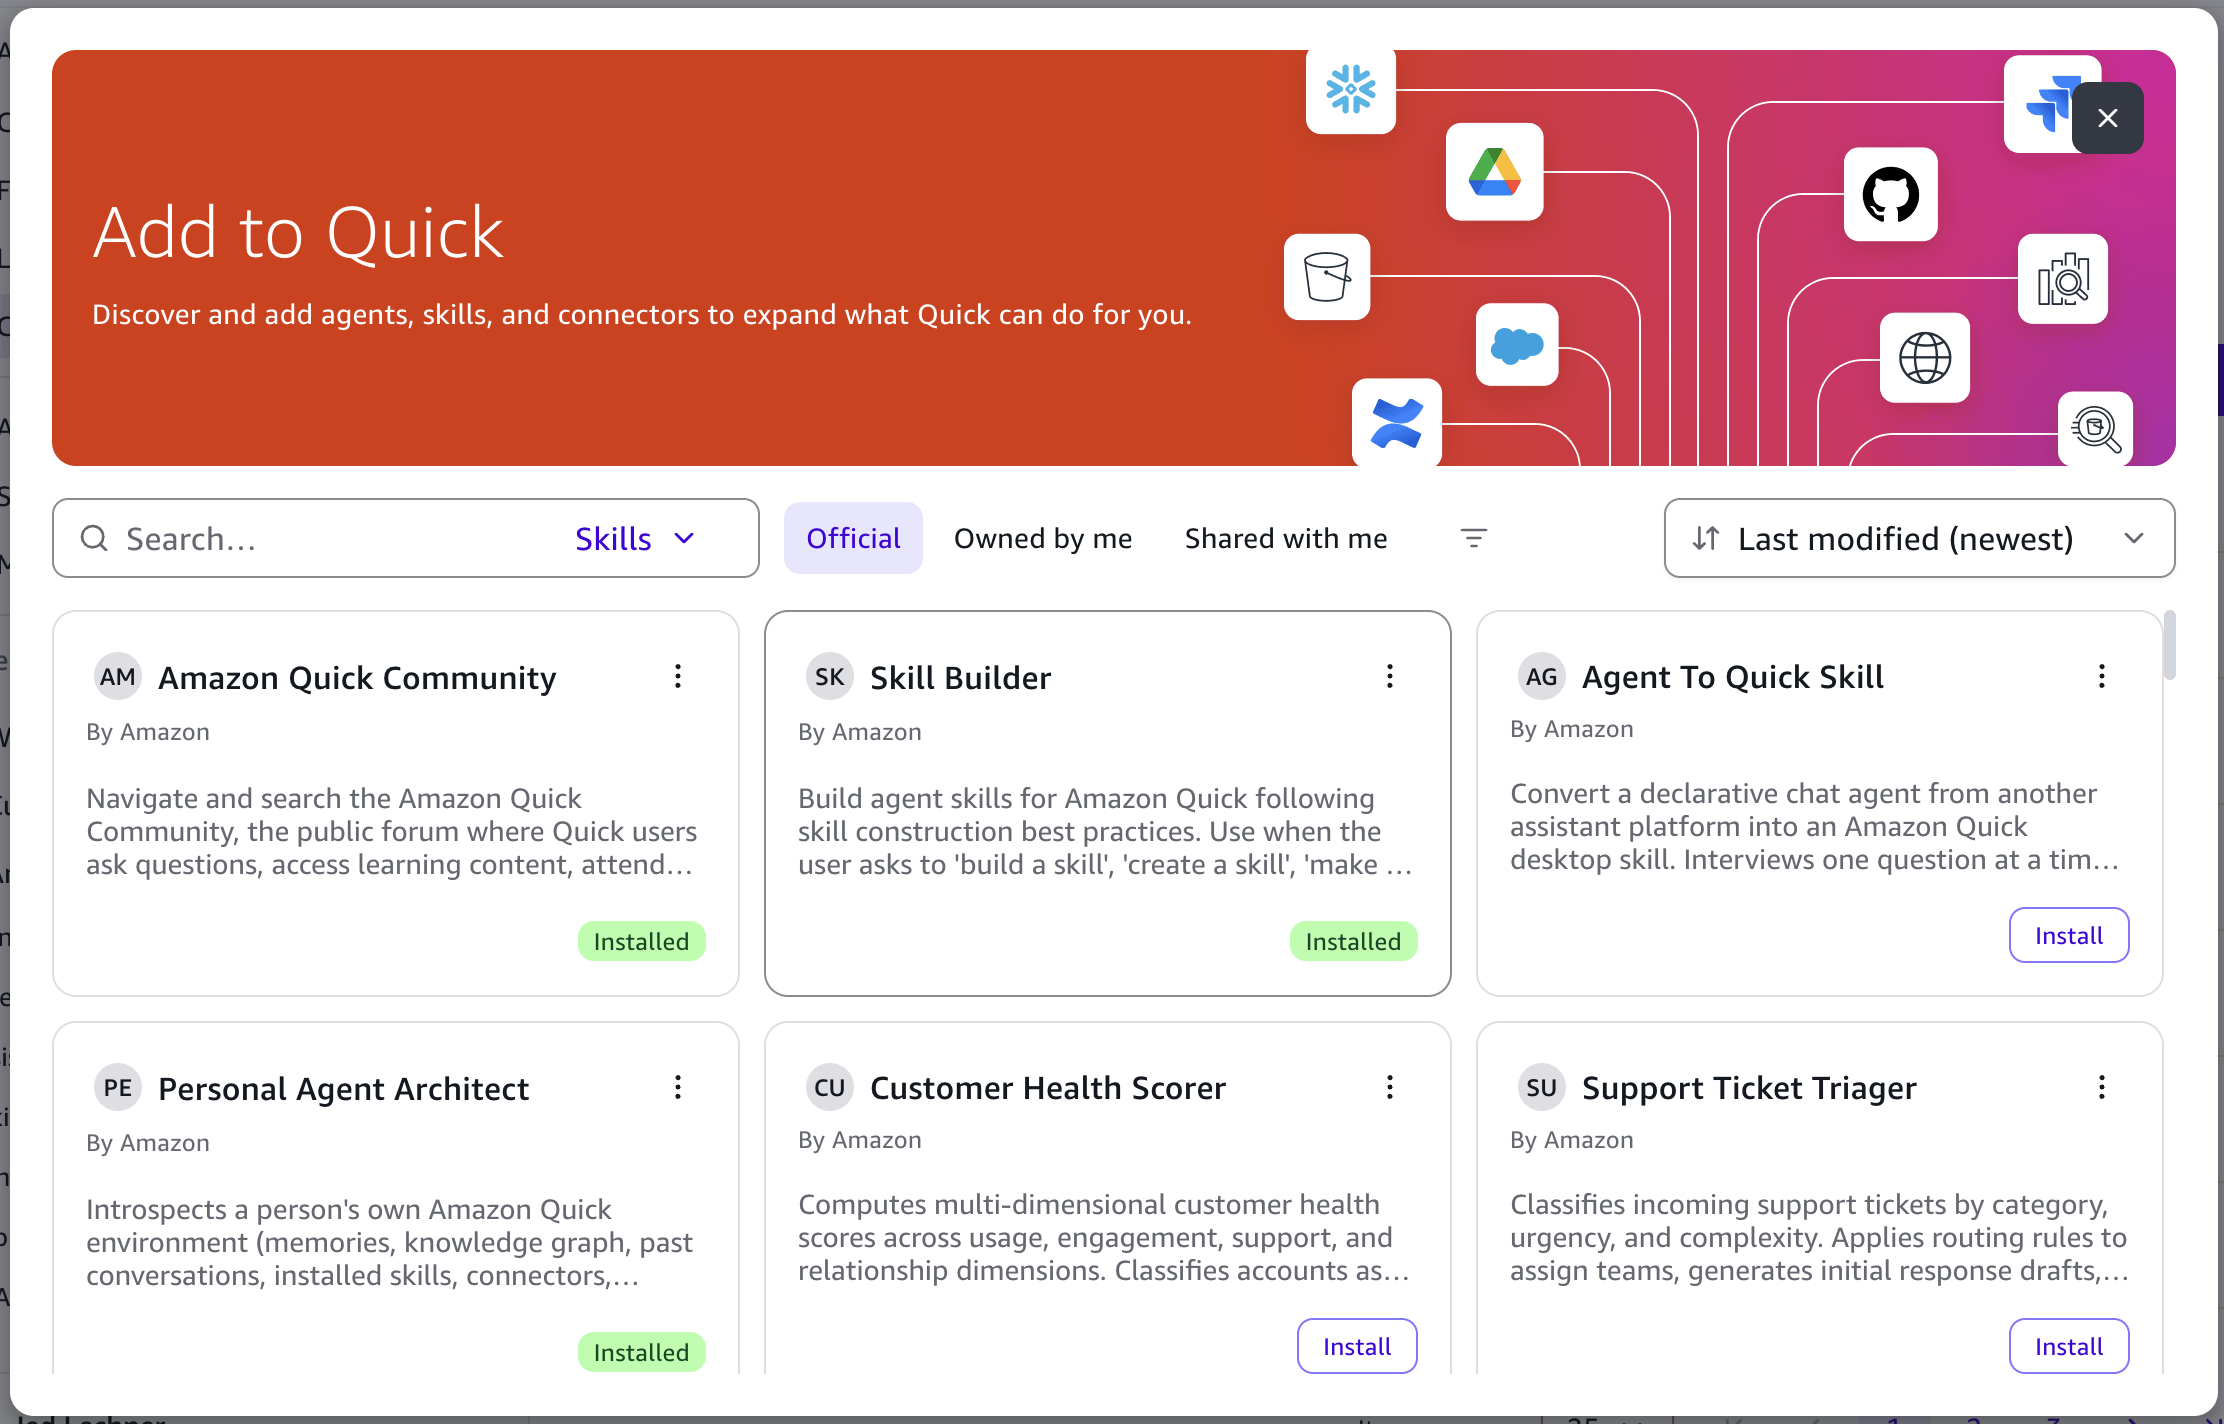Switch to Shared with me tab
The height and width of the screenshot is (1424, 2224).
1286,539
